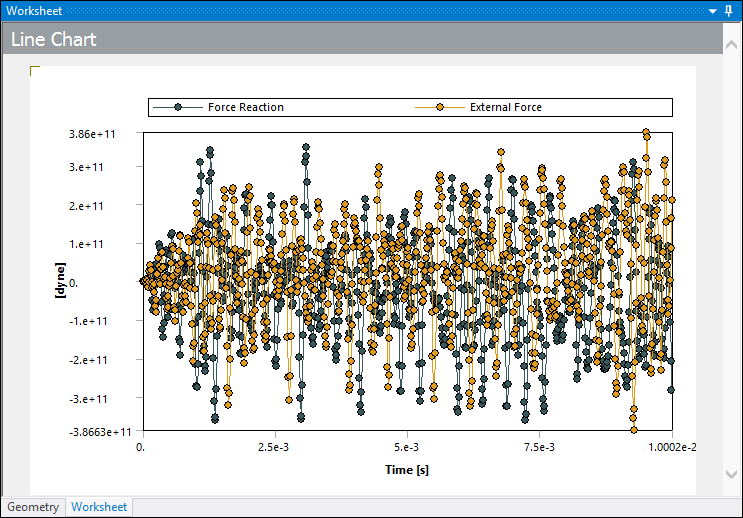Click the External Force legend entry
743x518 pixels.
click(478, 107)
